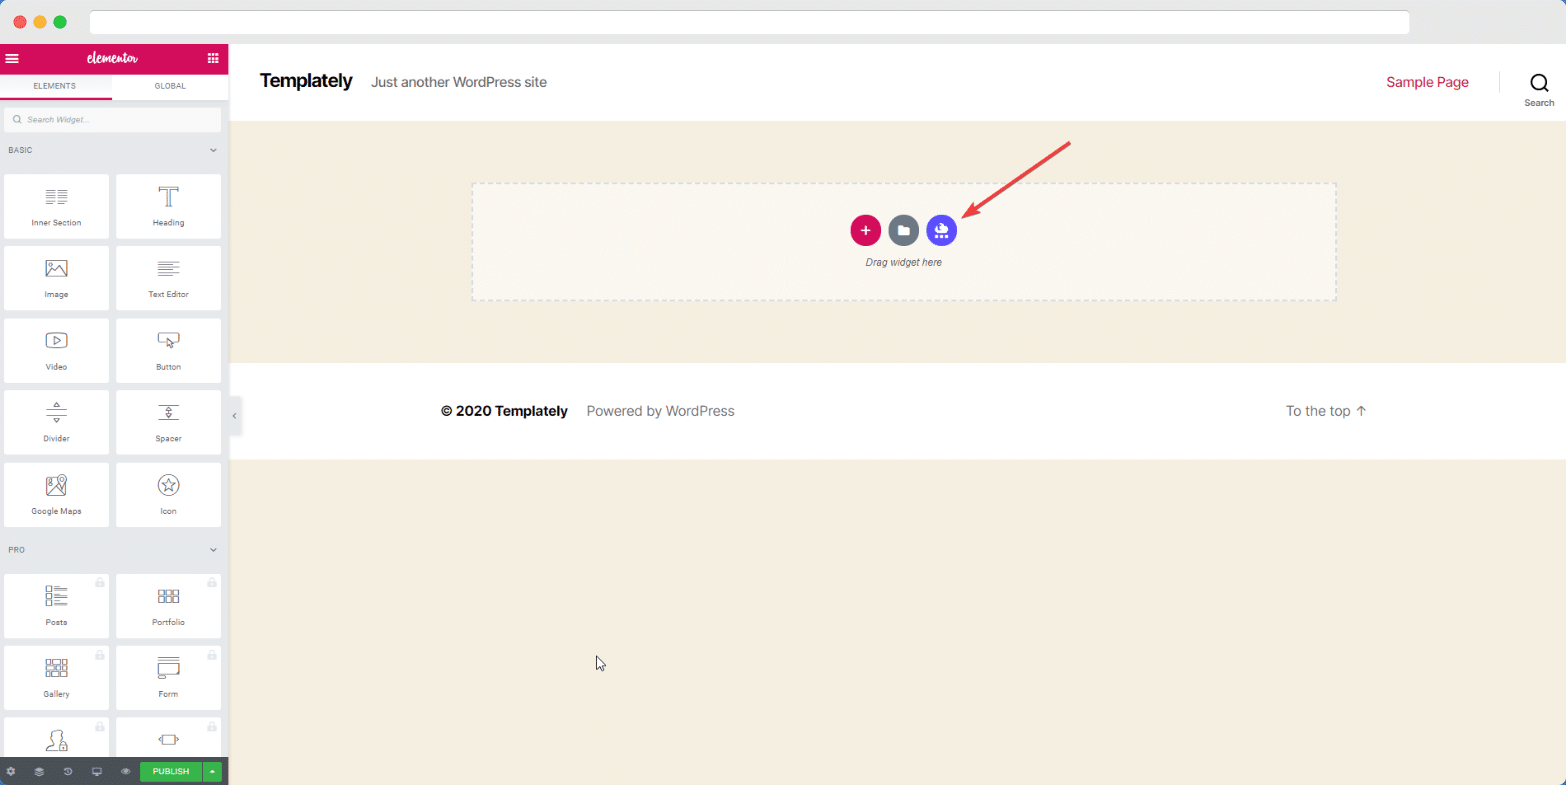The height and width of the screenshot is (785, 1566).
Task: Click the Powered by WordPress link
Action: coord(660,411)
